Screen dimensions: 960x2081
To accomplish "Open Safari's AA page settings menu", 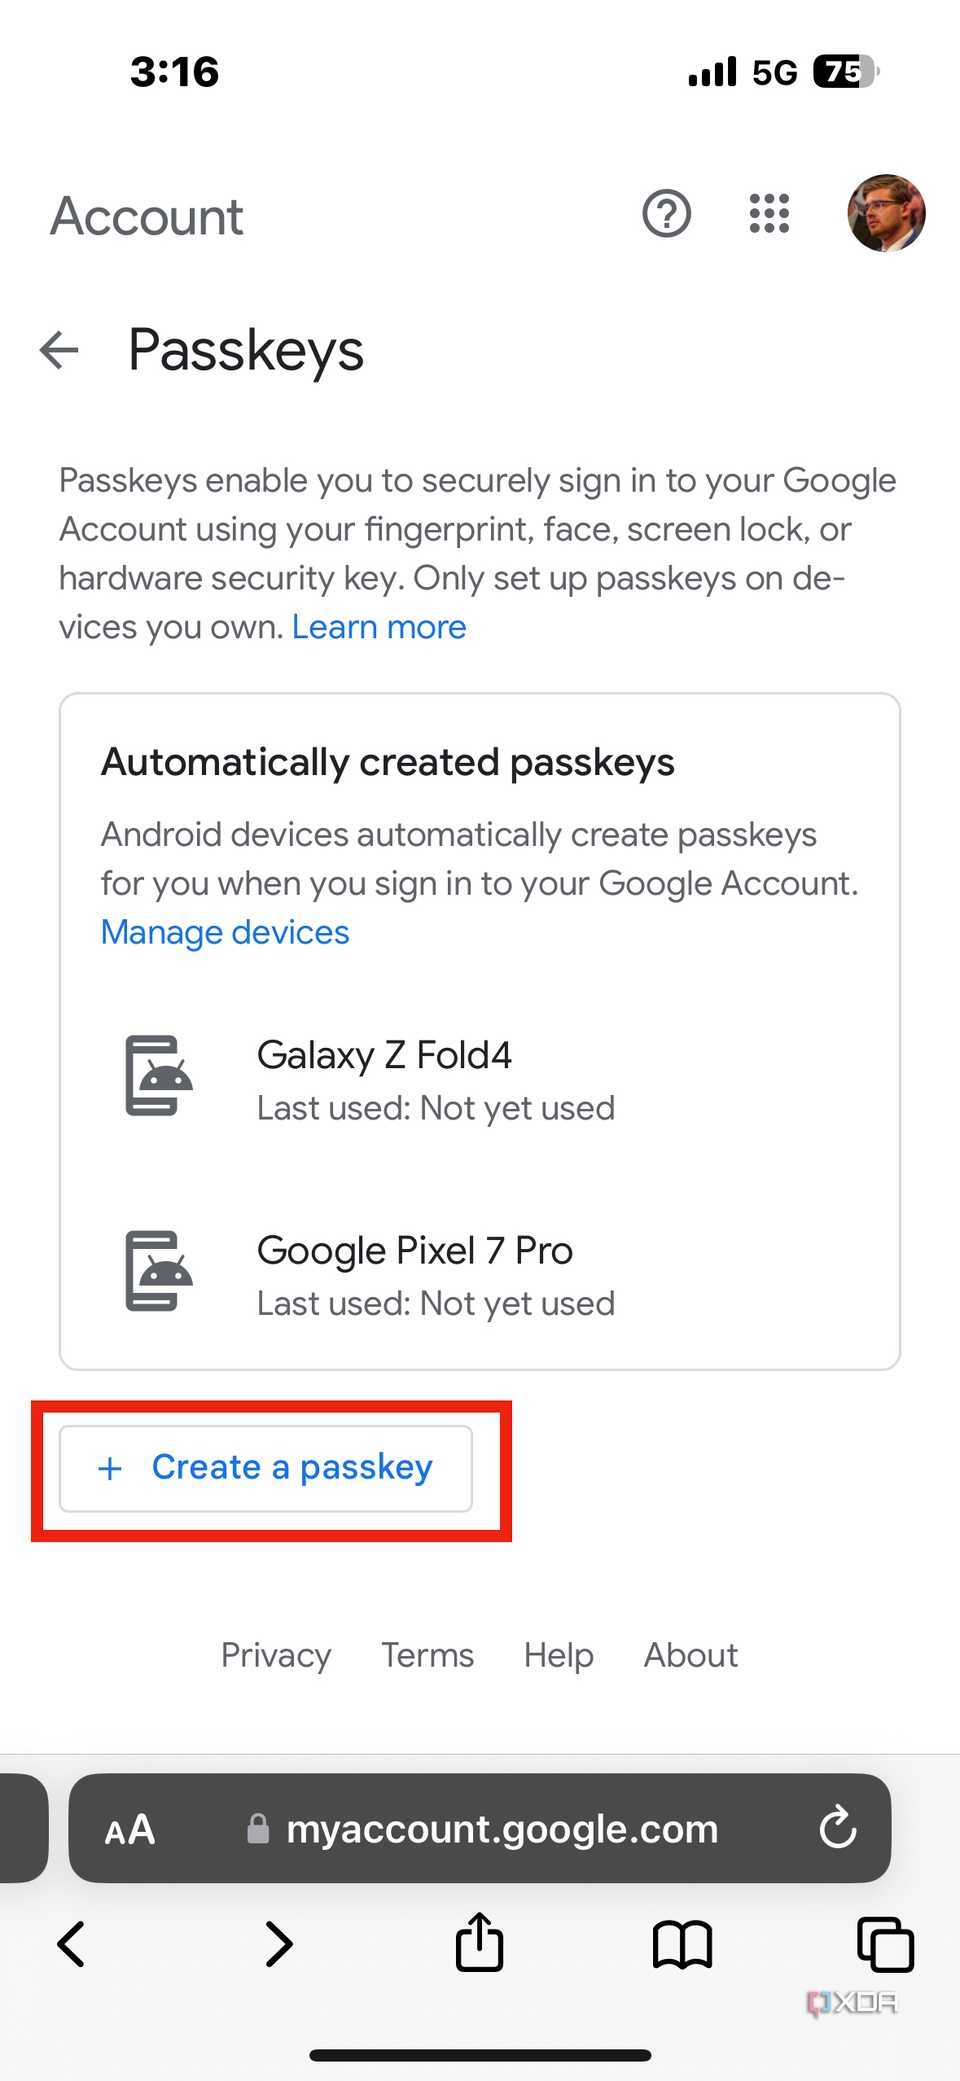I will (x=130, y=1829).
